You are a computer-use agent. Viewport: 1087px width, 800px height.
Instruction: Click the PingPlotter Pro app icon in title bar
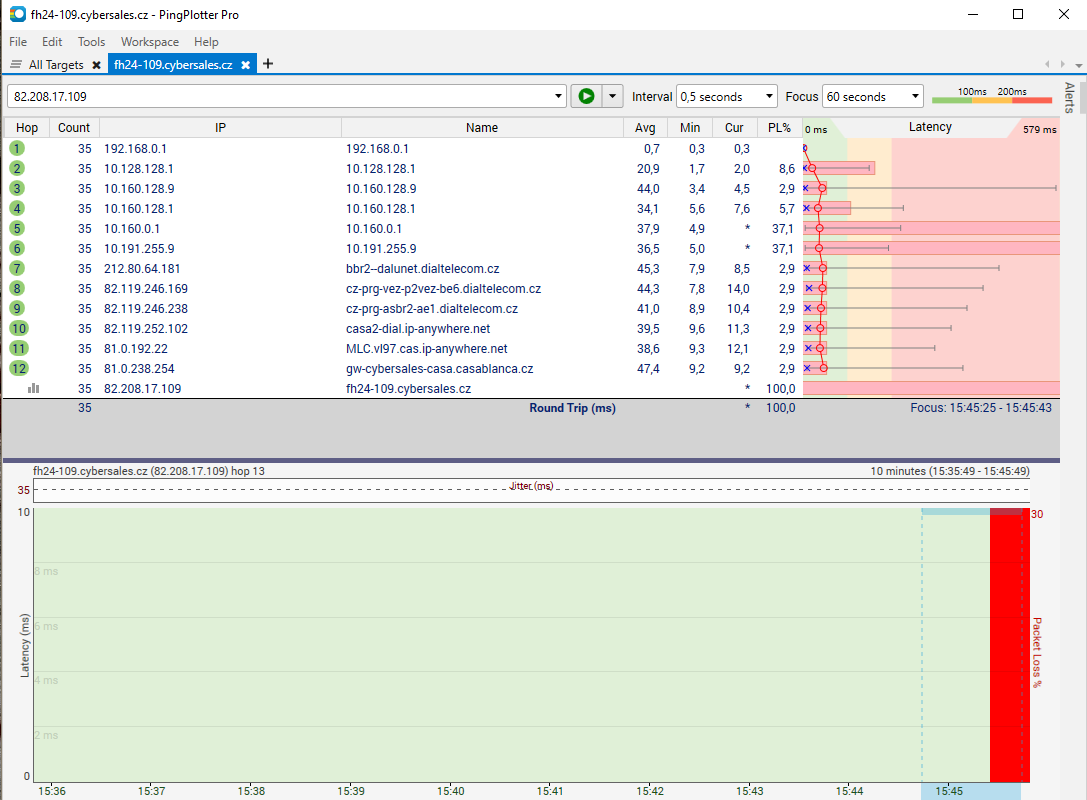pos(17,15)
